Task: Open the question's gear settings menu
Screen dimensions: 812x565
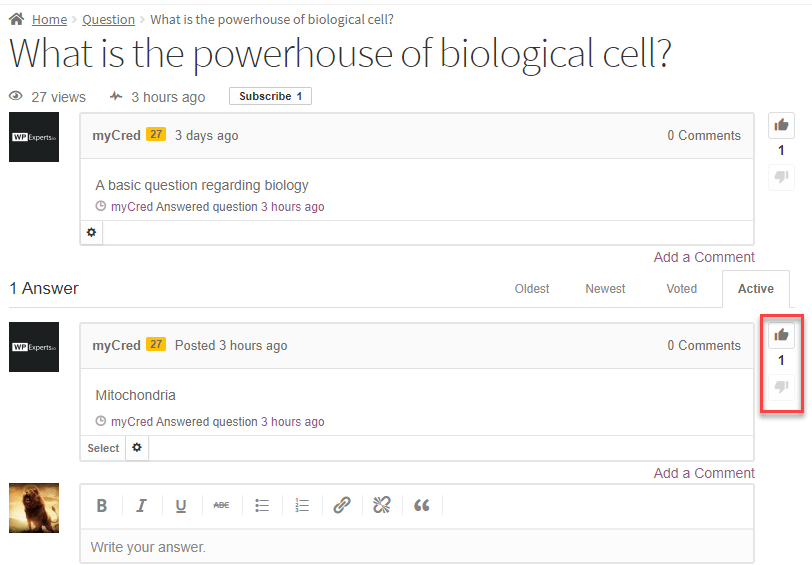Action: point(92,232)
